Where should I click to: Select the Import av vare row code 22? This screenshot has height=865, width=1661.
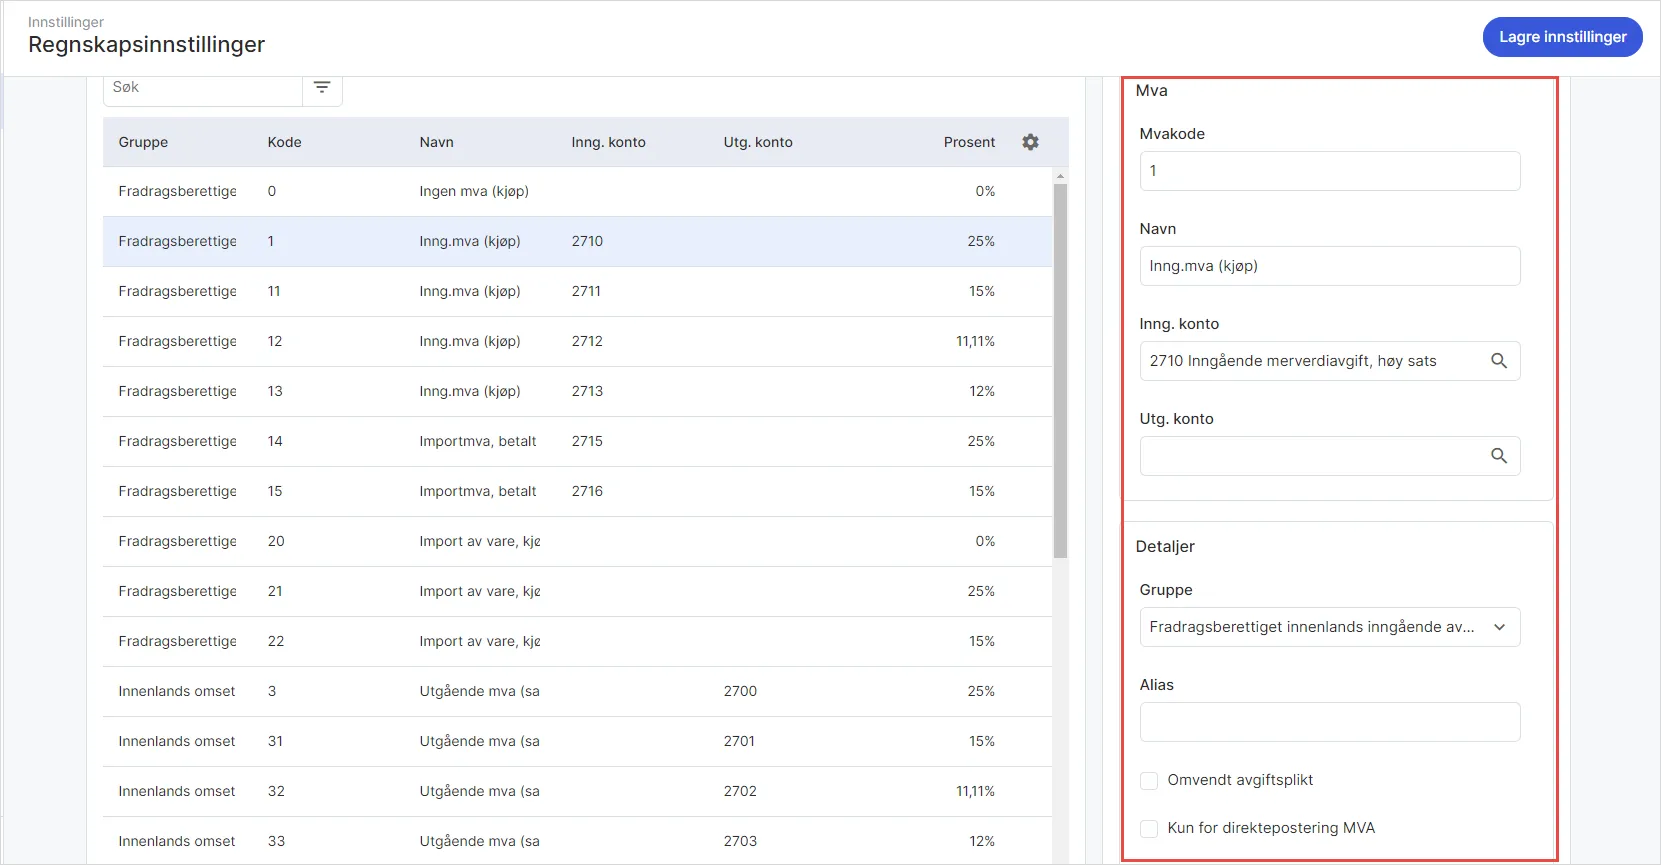tap(577, 642)
